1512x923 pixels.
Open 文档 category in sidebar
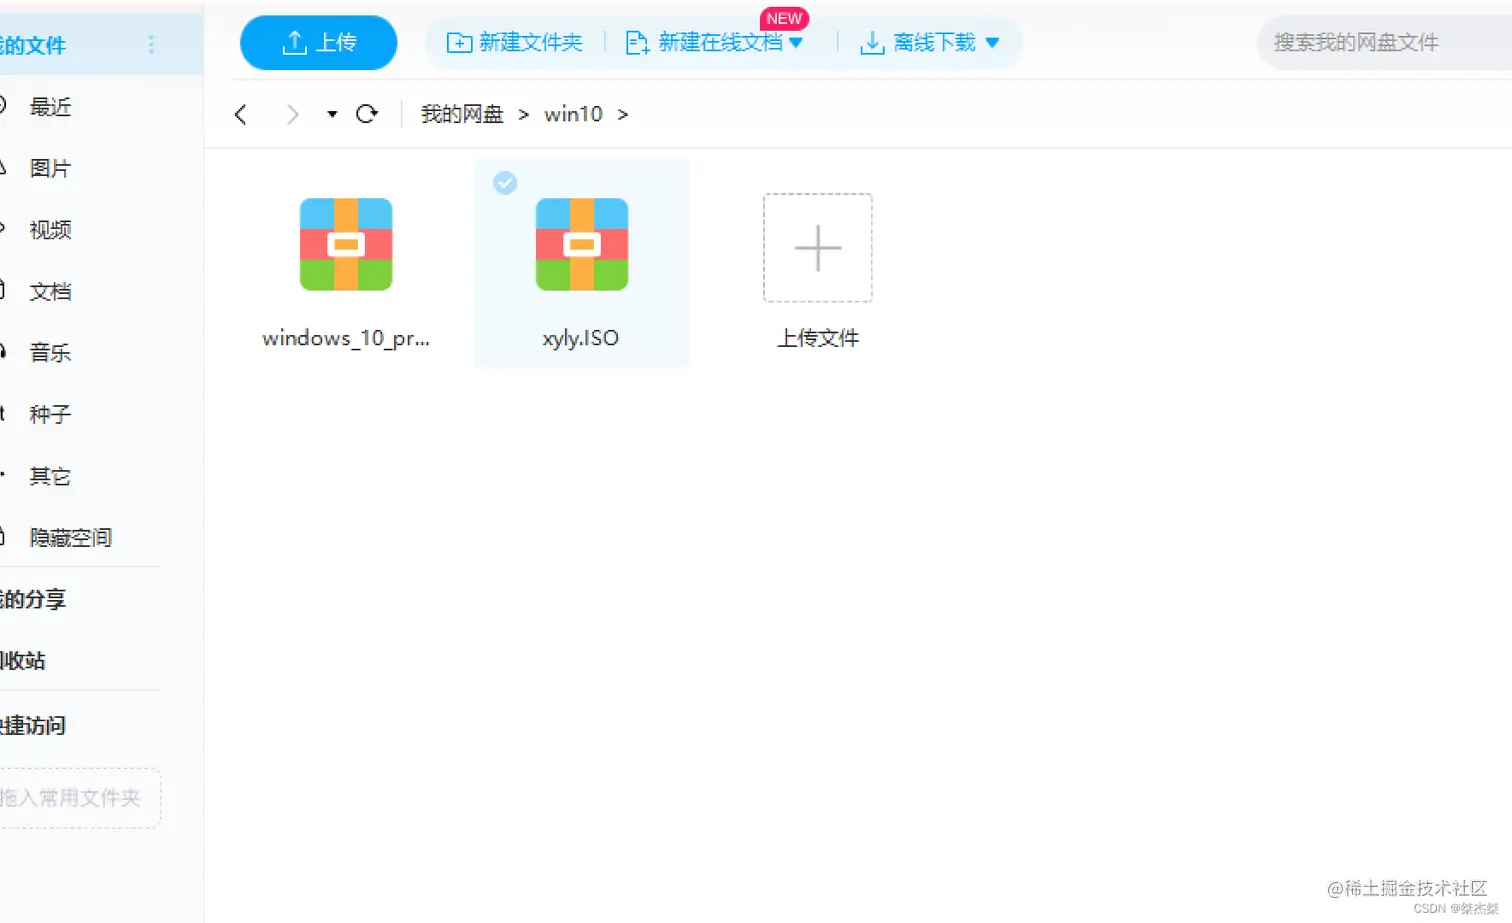[50, 291]
